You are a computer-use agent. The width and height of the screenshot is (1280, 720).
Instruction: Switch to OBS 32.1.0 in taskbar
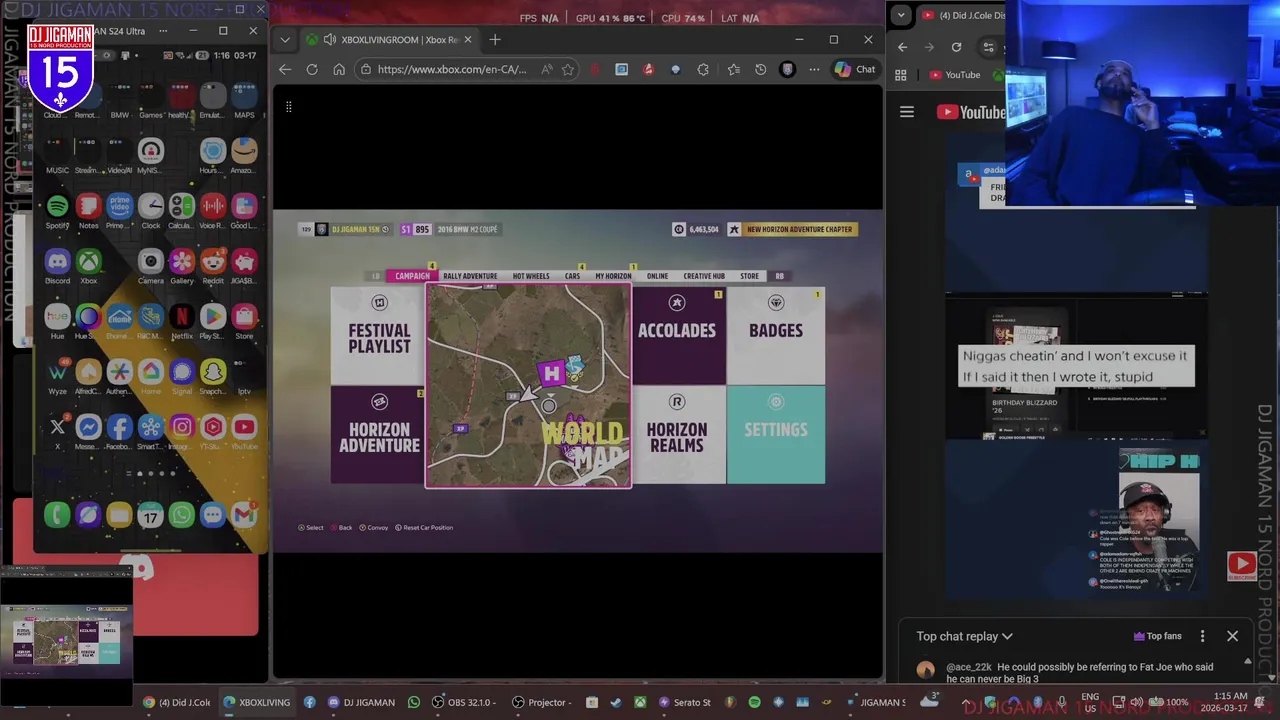(x=465, y=702)
